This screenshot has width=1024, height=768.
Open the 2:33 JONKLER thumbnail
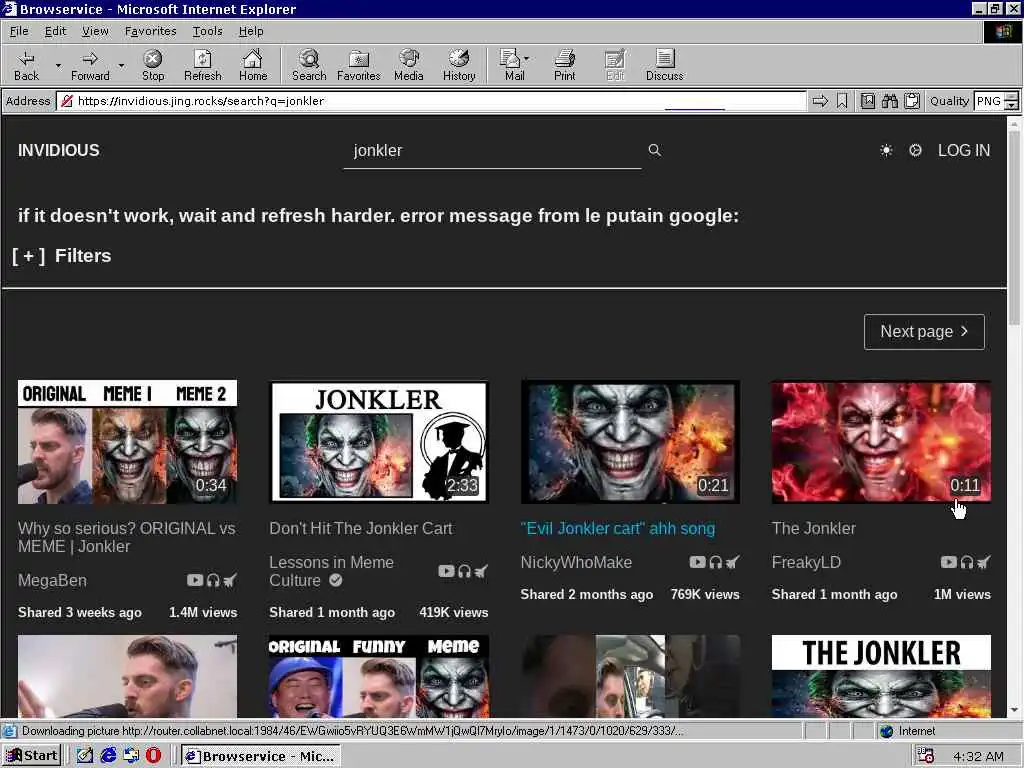coord(379,441)
